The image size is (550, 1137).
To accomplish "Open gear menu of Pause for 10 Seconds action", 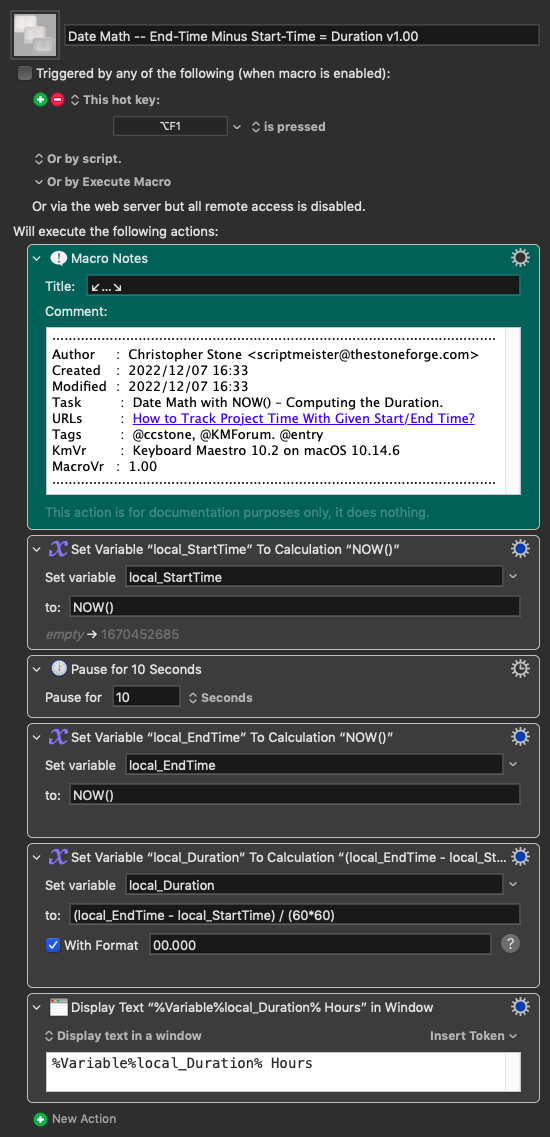I will click(x=520, y=669).
